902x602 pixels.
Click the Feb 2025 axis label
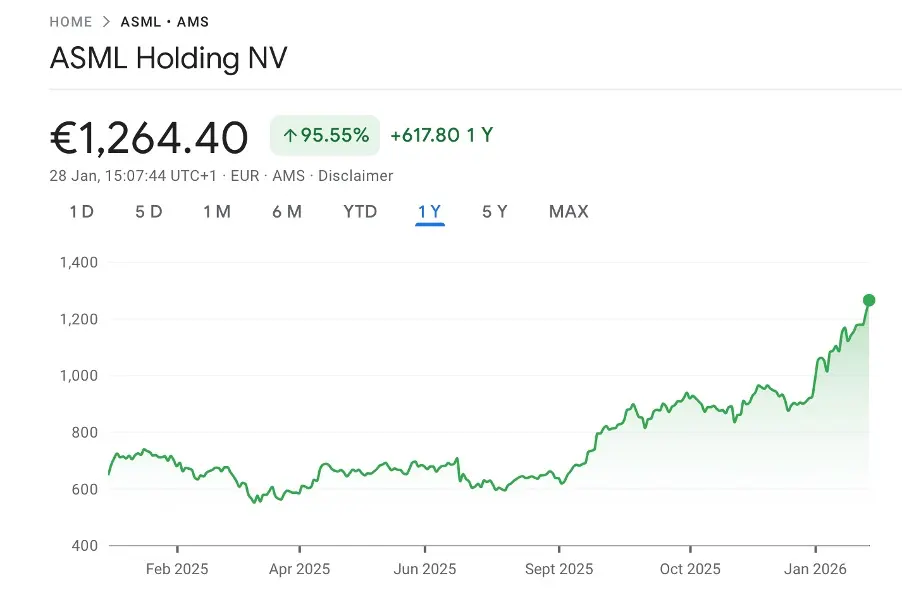point(177,569)
